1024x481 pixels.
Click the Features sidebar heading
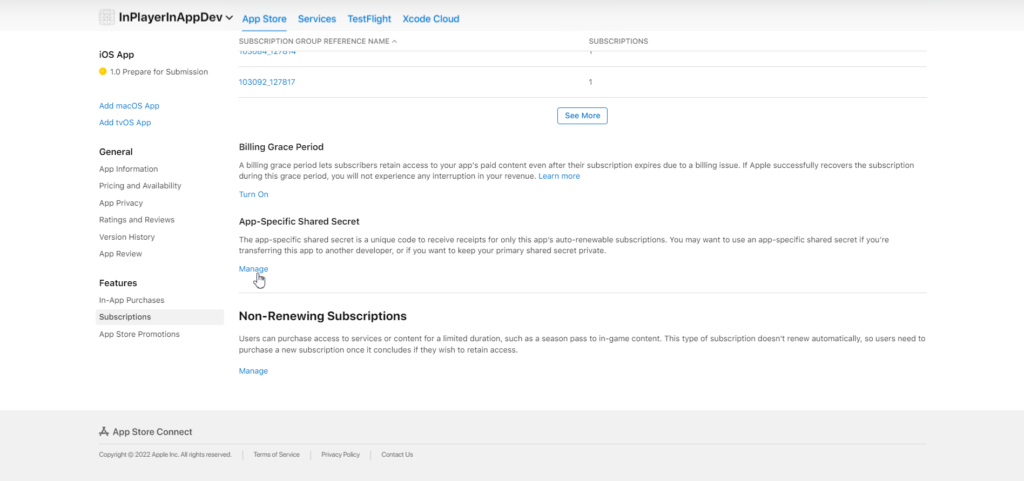pos(118,283)
